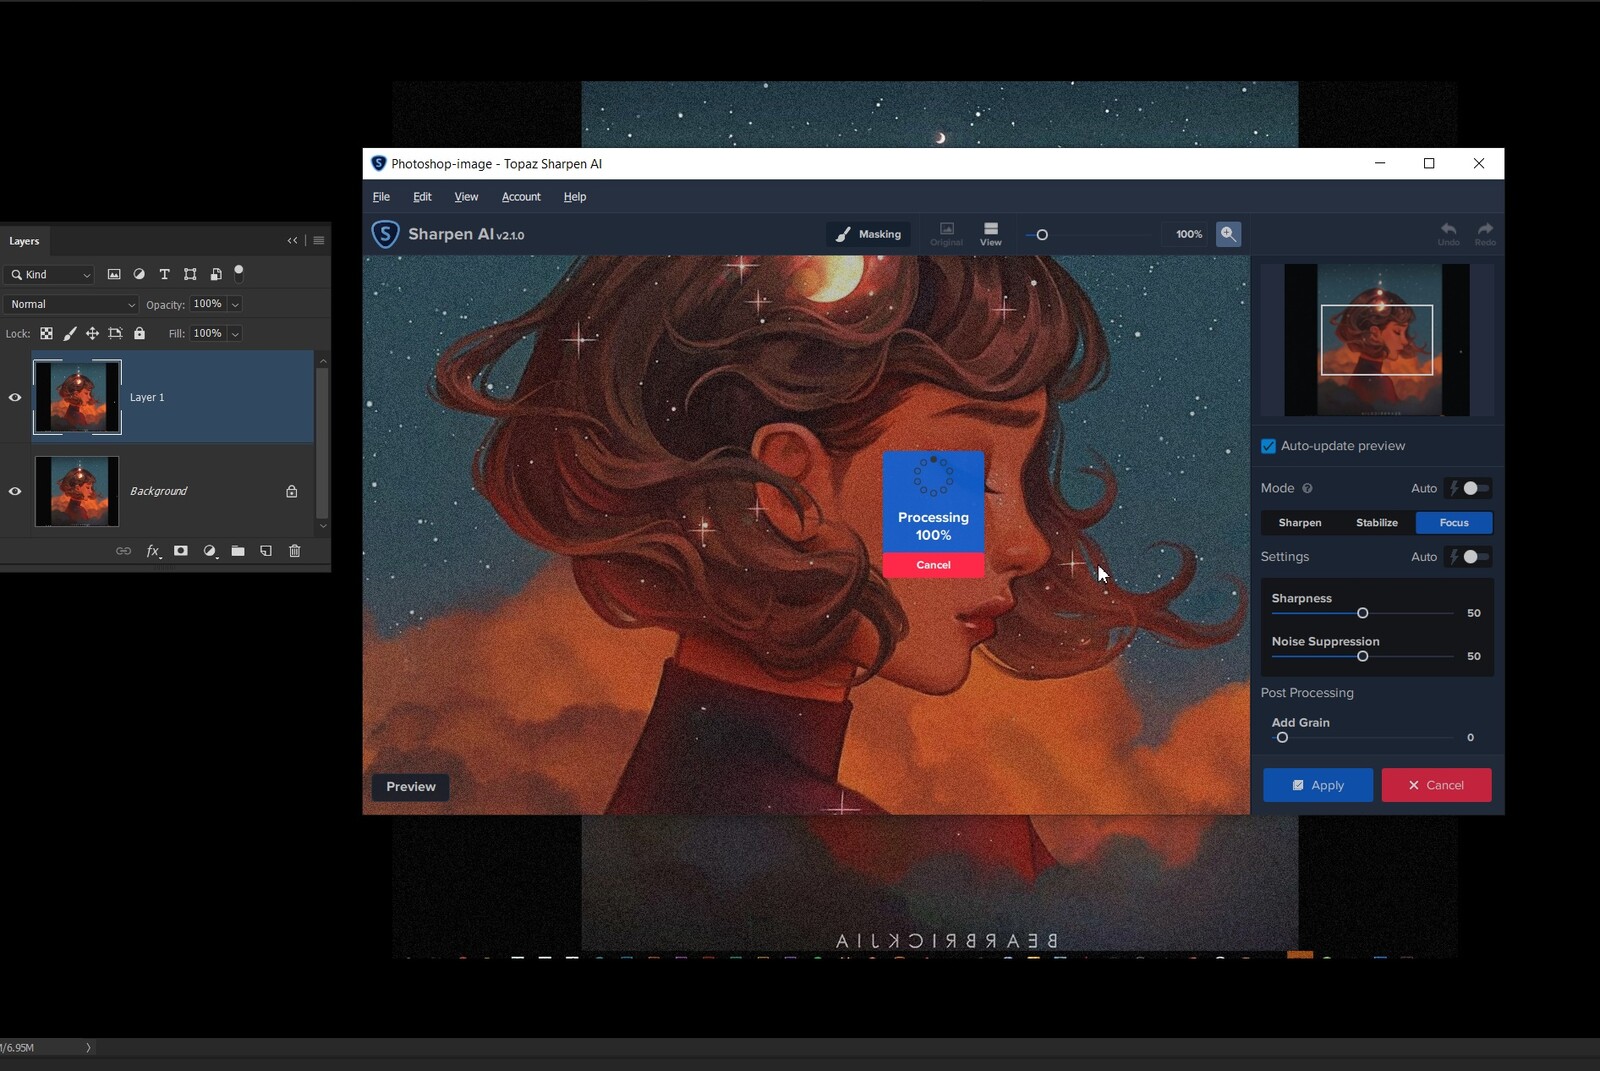
Task: Collapse the Layers panel to icons
Action: point(292,241)
